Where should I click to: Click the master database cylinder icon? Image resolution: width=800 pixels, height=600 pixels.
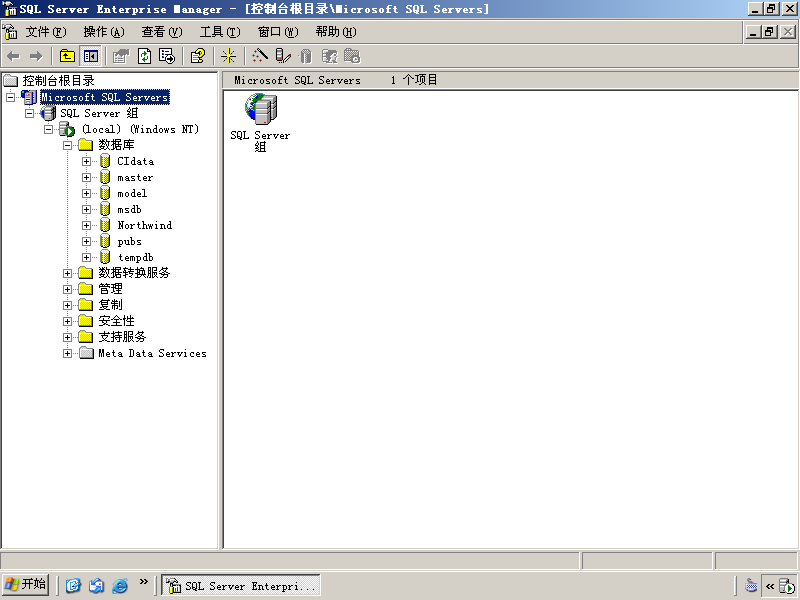click(105, 177)
